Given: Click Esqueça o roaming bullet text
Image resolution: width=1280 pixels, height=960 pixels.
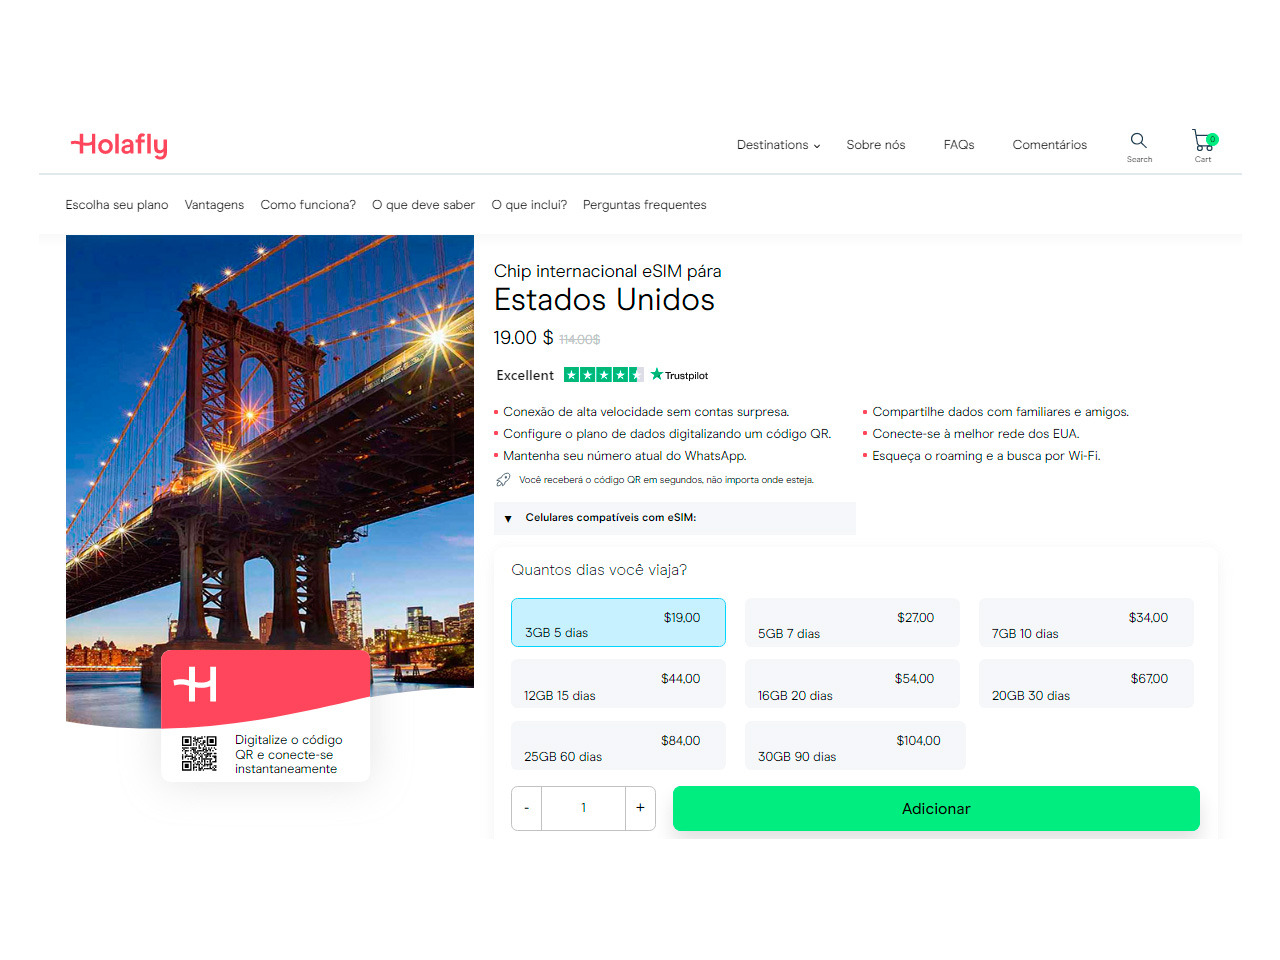Looking at the screenshot, I should [x=987, y=456].
